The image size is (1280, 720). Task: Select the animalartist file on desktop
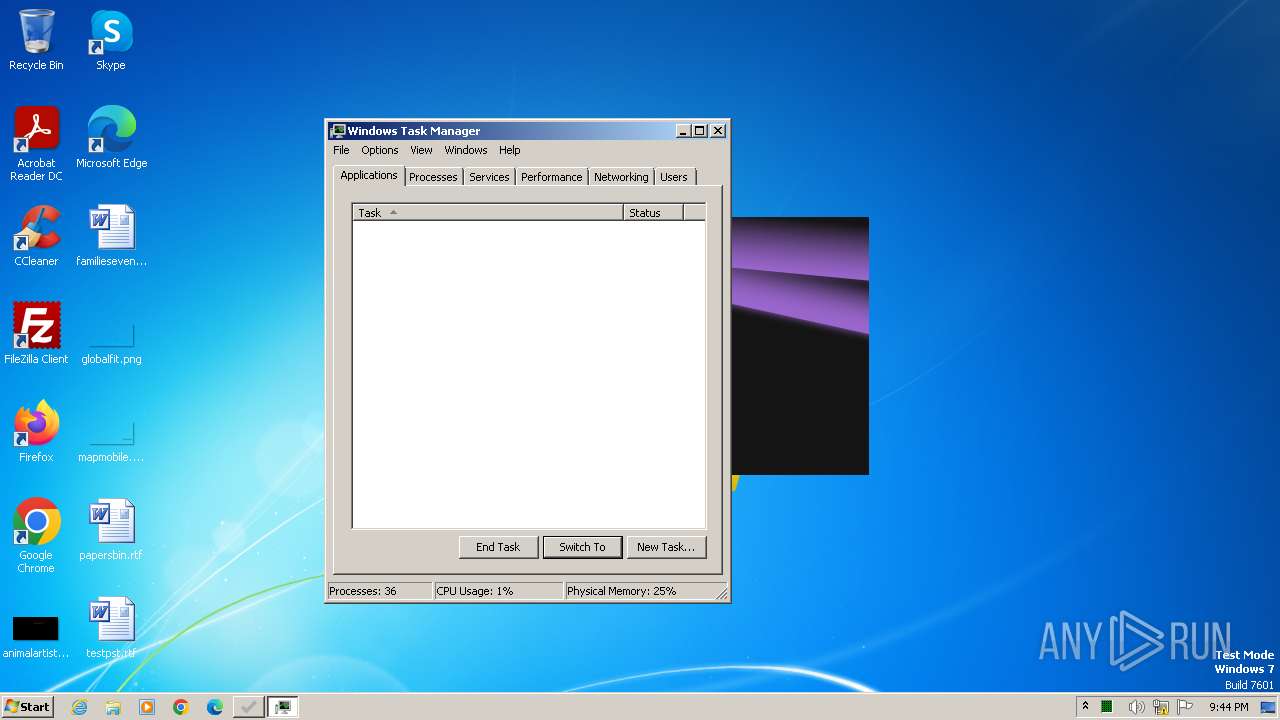36,635
